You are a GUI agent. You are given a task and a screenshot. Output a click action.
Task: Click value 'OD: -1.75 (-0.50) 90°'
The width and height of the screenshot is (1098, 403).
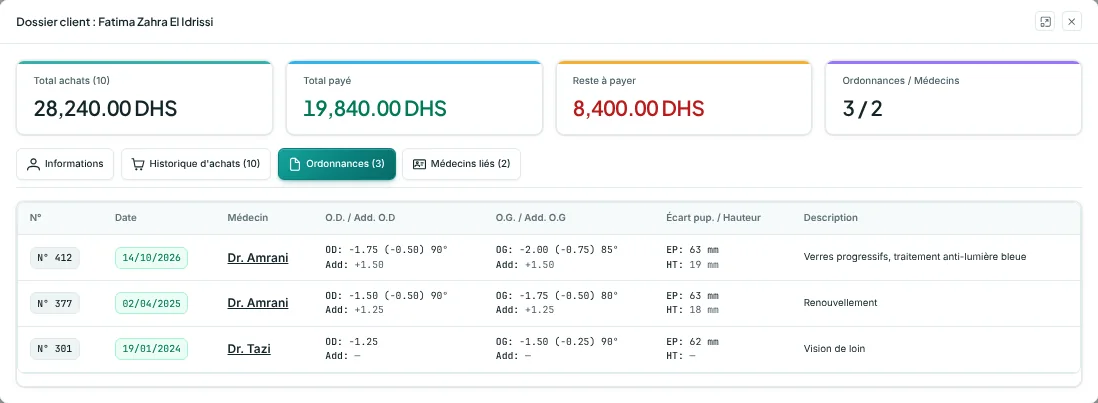tap(387, 250)
